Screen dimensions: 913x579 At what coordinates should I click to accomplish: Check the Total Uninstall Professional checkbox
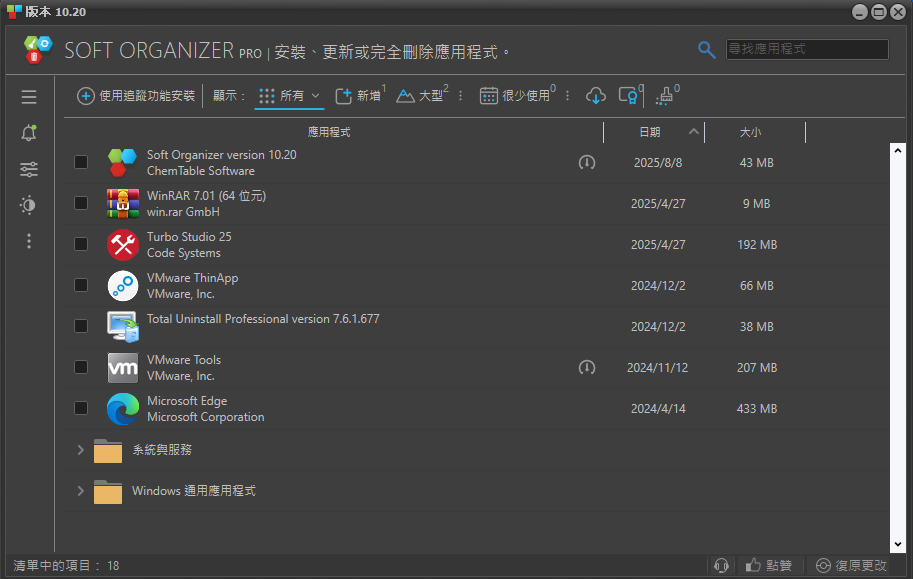point(81,326)
